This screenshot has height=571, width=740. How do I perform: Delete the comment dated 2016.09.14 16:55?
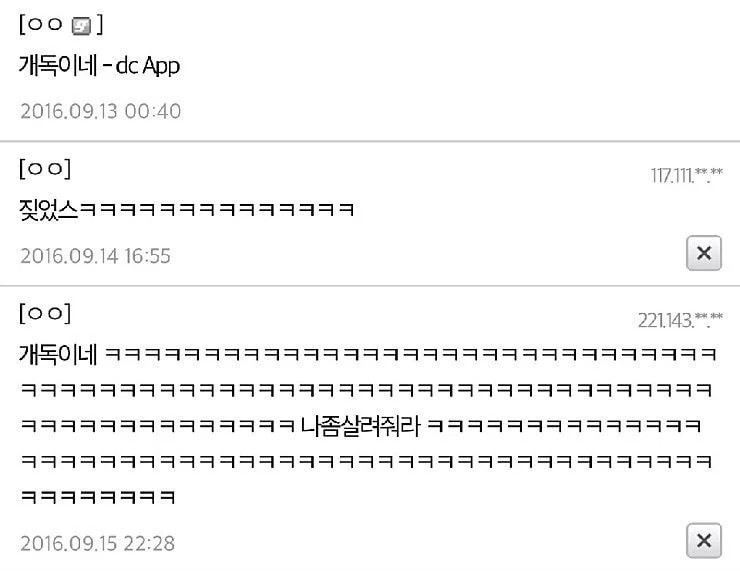coord(704,253)
